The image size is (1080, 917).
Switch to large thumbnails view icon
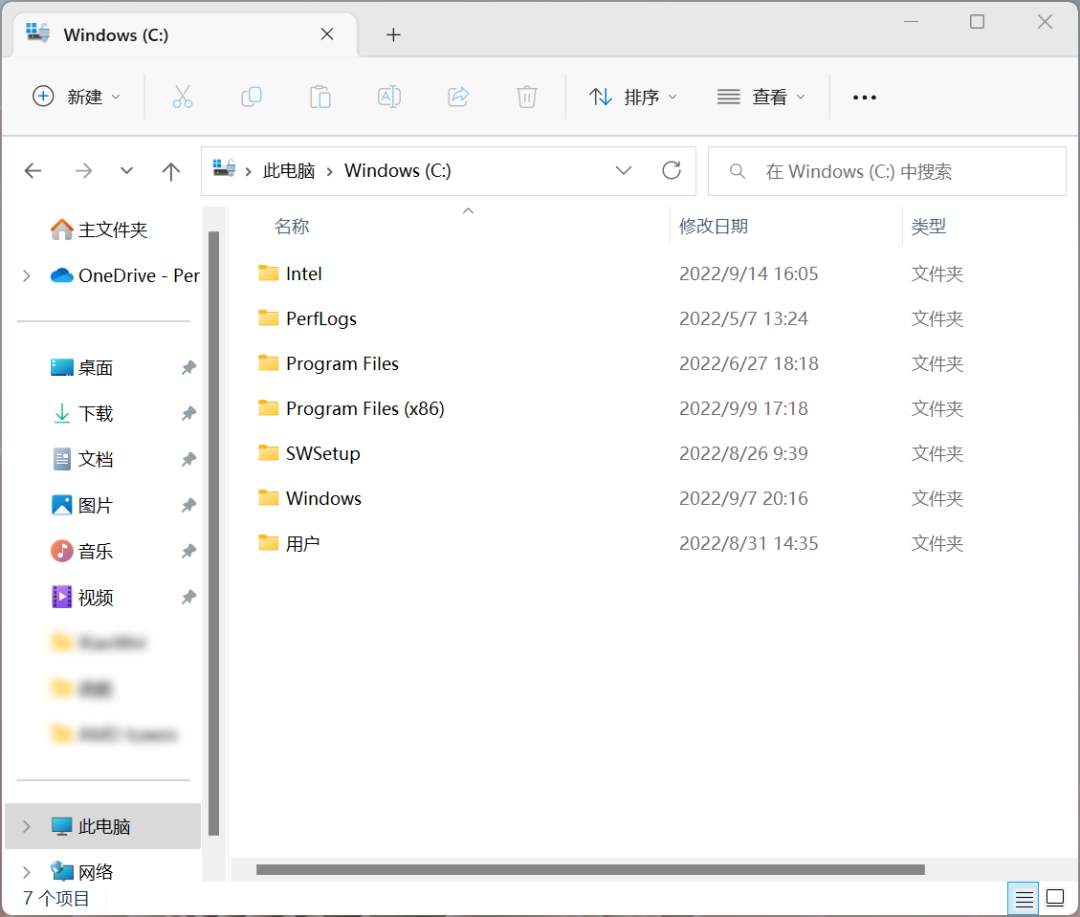pyautogui.click(x=1055, y=899)
